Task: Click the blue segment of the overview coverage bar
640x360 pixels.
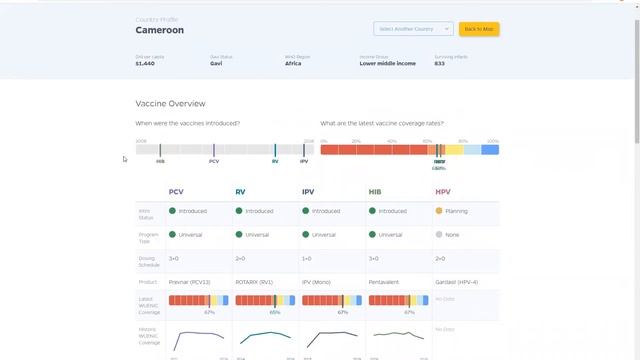Action: [x=490, y=150]
